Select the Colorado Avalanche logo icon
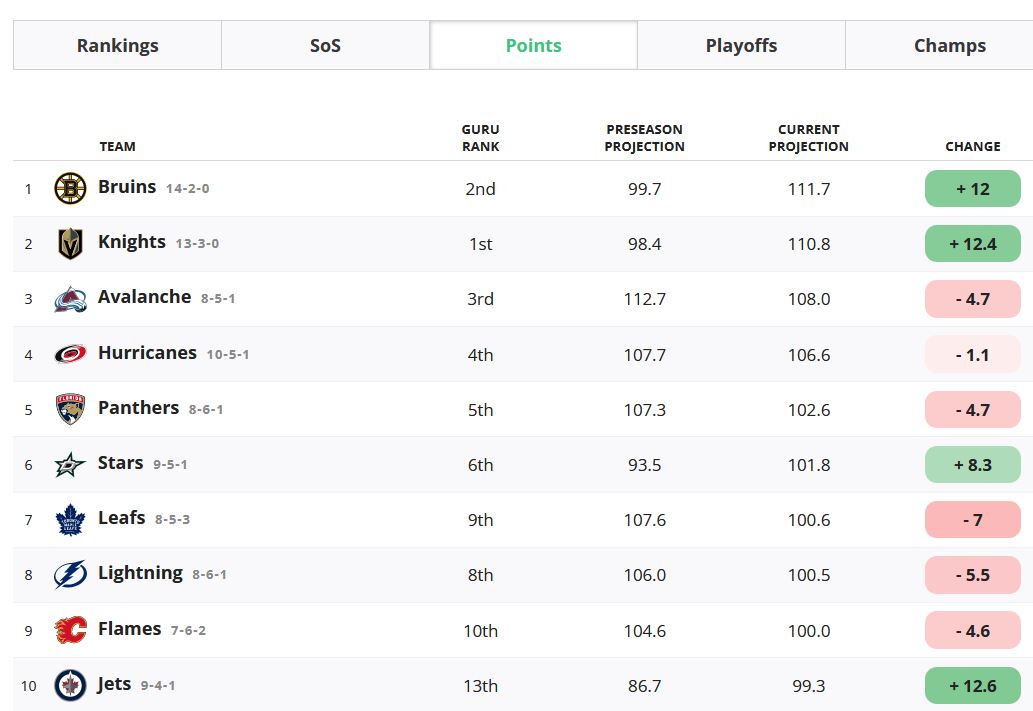The height and width of the screenshot is (711, 1033). [x=70, y=299]
